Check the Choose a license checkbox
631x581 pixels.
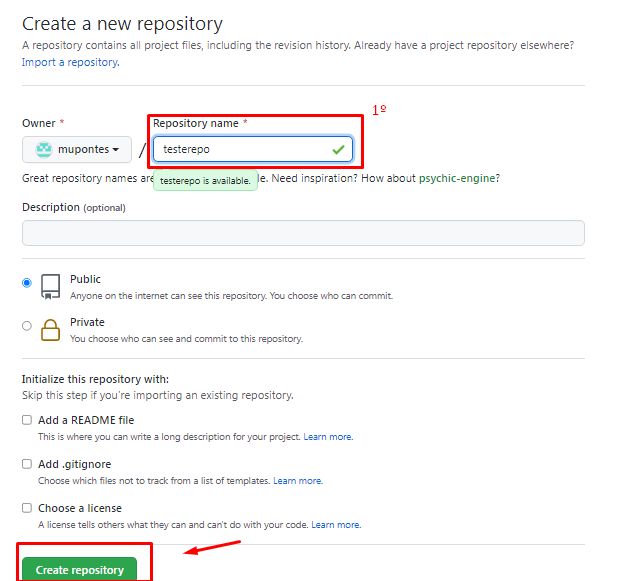click(27, 508)
